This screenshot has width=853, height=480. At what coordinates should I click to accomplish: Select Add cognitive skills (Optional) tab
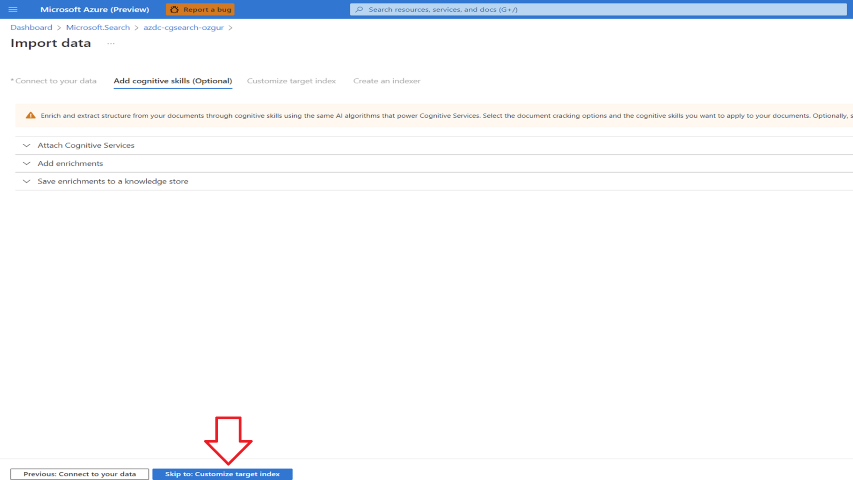172,81
